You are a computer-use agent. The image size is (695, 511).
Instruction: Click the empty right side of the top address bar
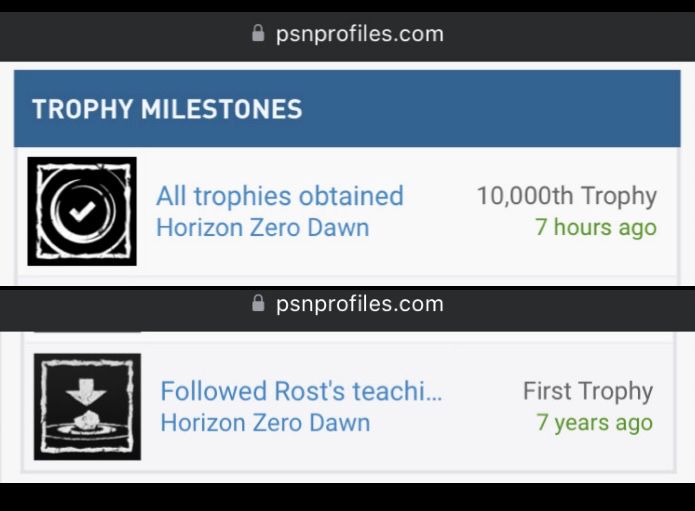pyautogui.click(x=580, y=34)
